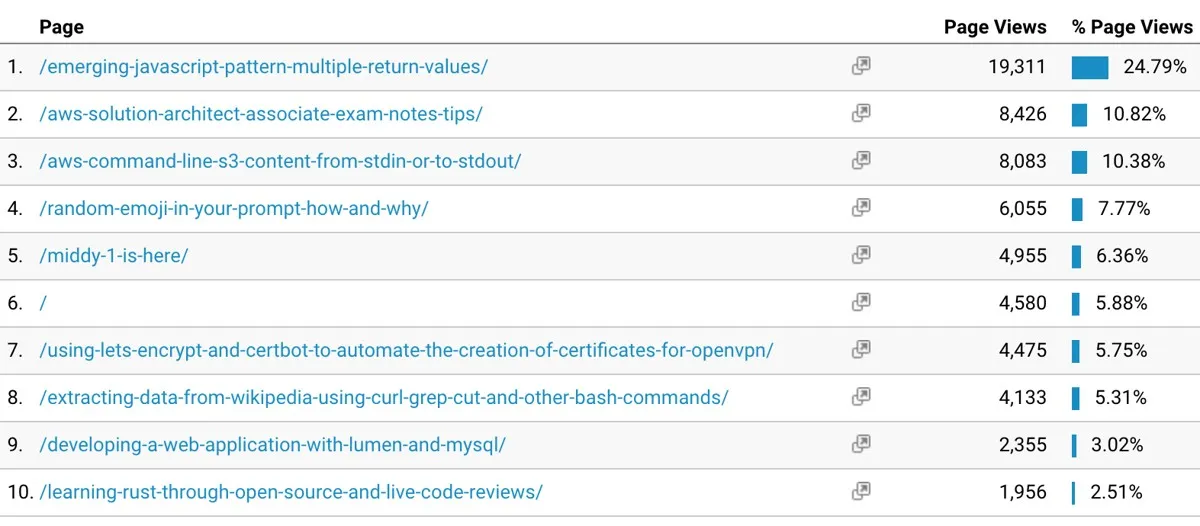Viewport: 1200px width, 526px height.
Task: Click the Page column header
Action: pyautogui.click(x=61, y=27)
